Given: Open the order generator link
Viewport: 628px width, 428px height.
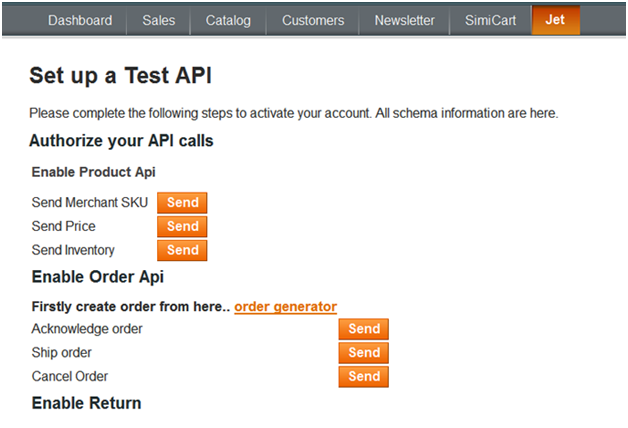Looking at the screenshot, I should point(286,307).
